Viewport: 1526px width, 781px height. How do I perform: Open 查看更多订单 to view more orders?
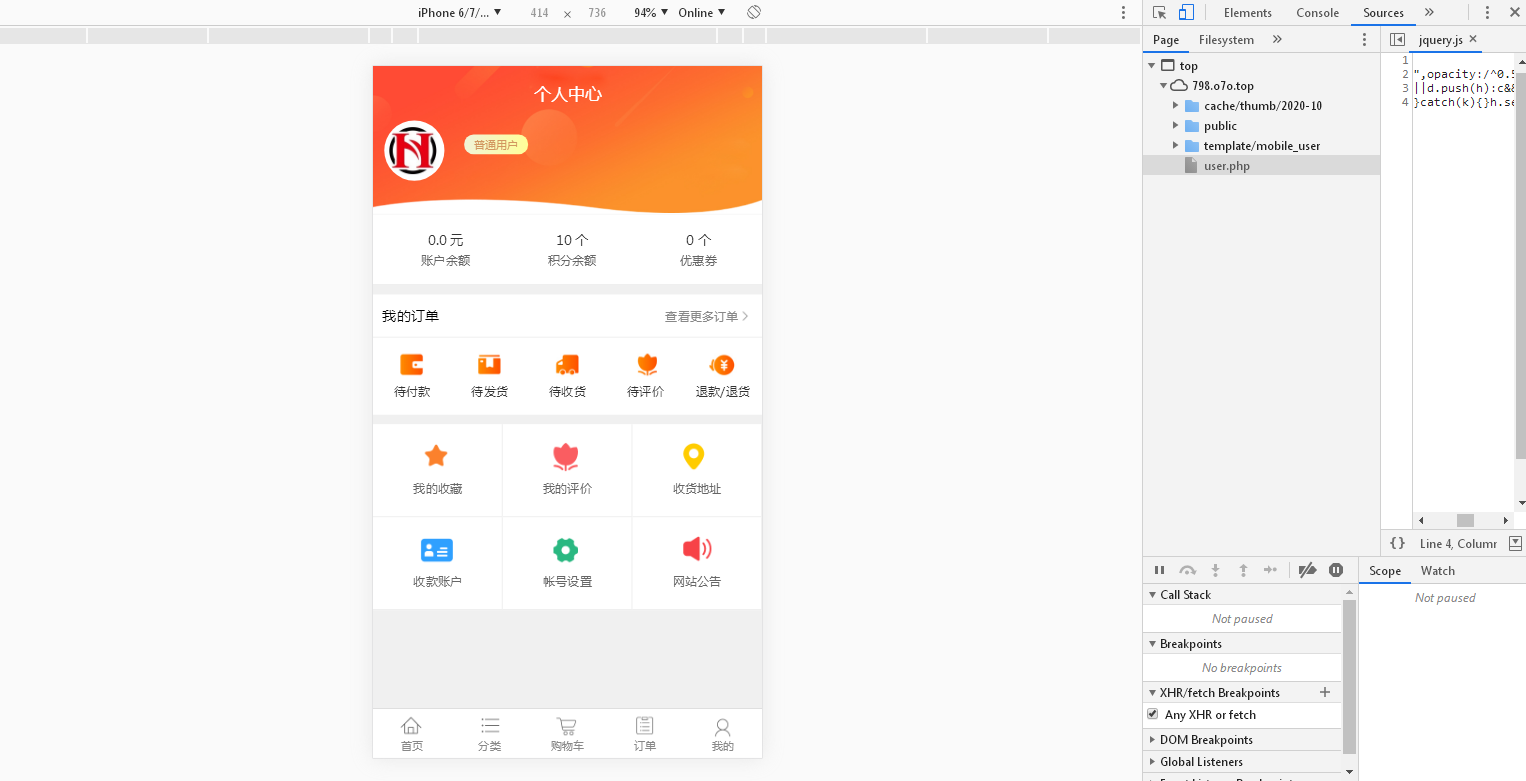[702, 315]
